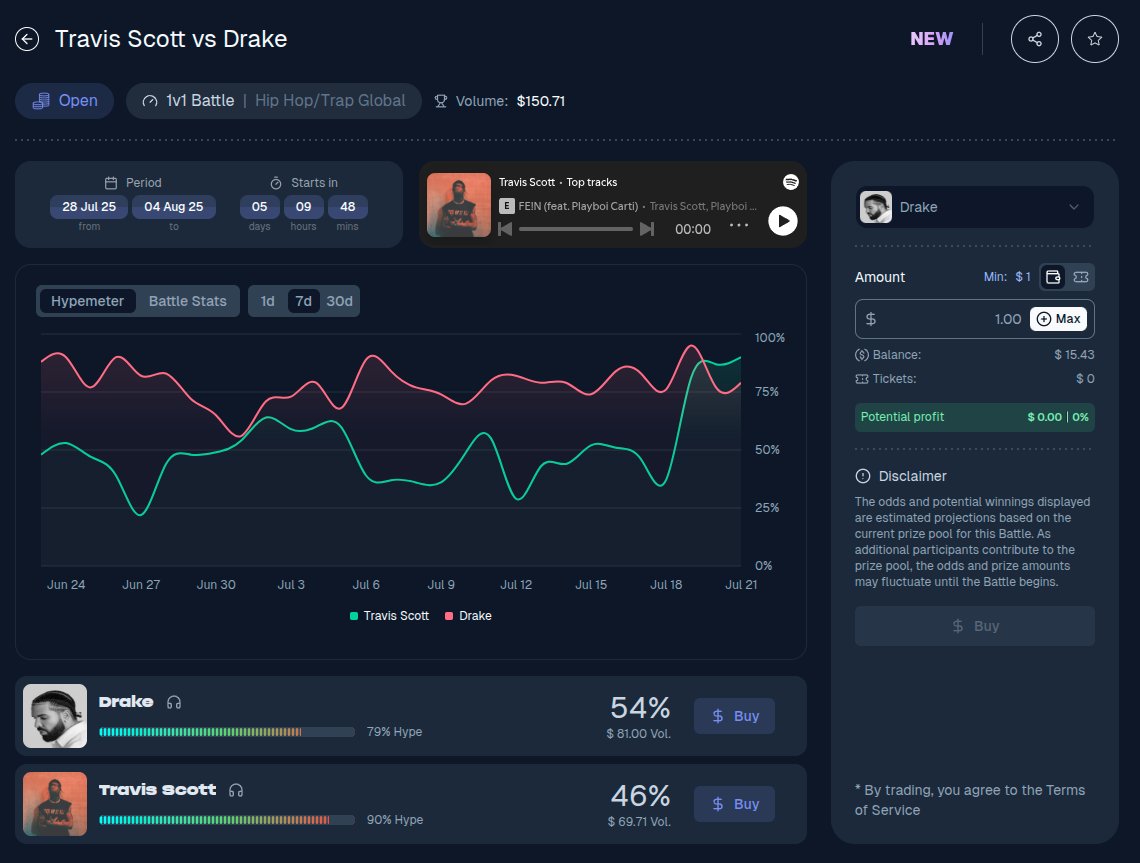Go back with the arrow icon
1140x863 pixels.
(27, 39)
